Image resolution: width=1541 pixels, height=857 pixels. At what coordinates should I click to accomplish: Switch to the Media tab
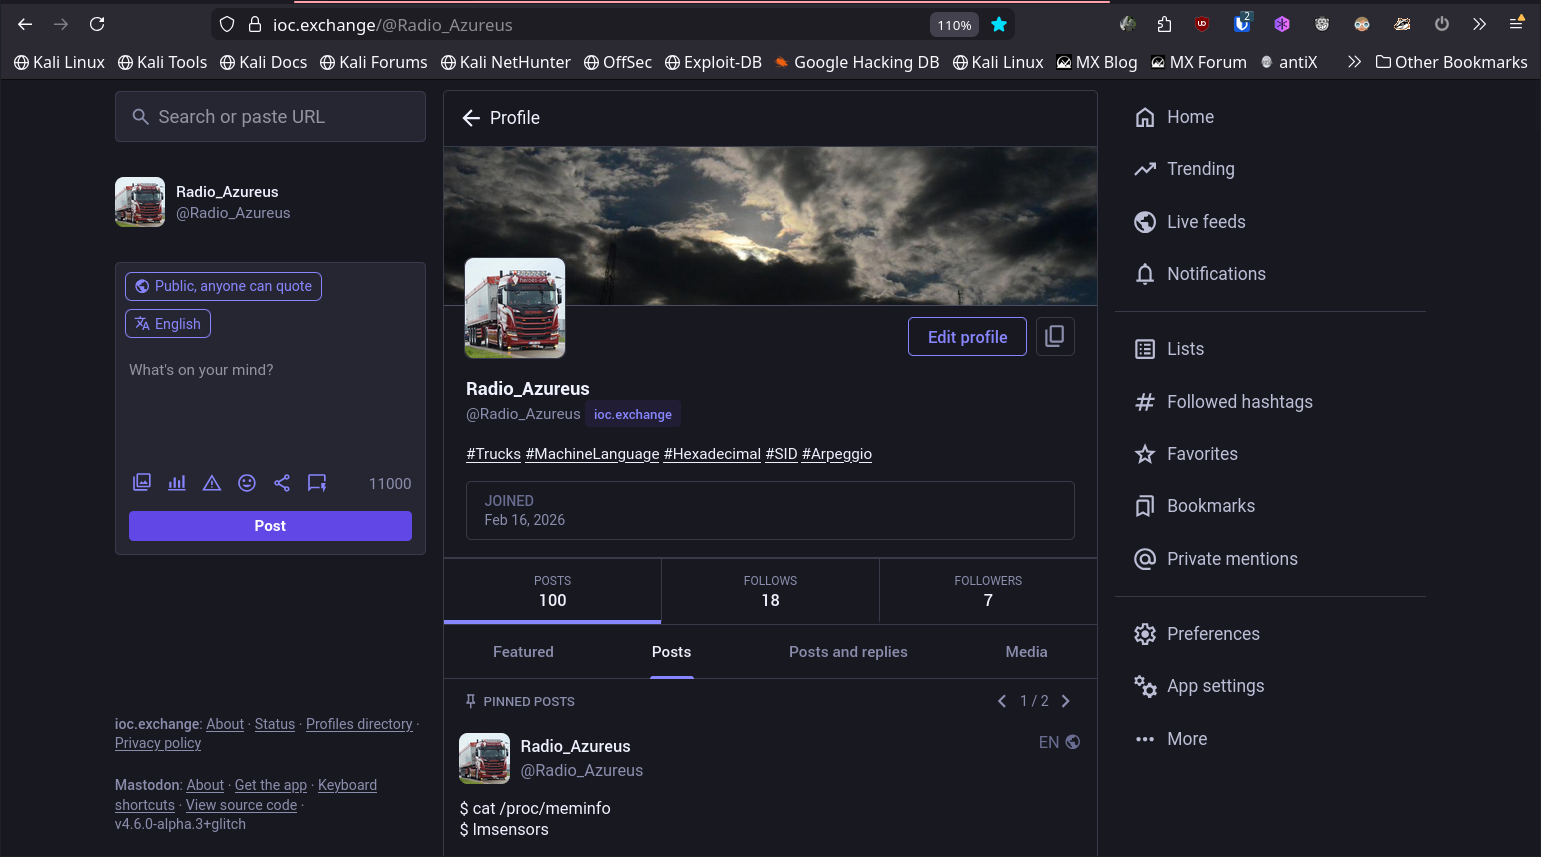[x=1026, y=652]
